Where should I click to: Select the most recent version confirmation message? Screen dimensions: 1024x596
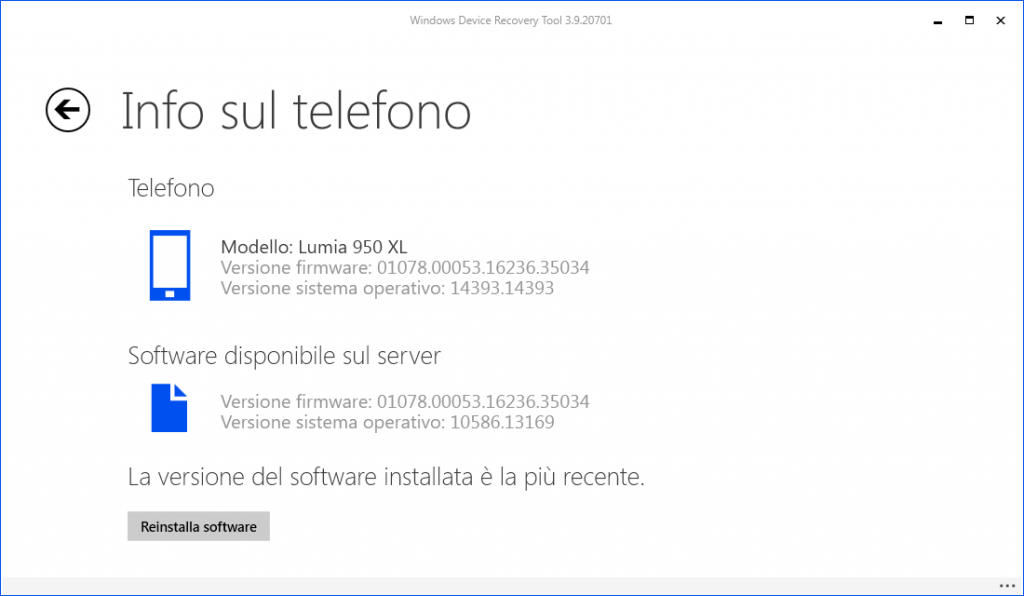tap(388, 477)
